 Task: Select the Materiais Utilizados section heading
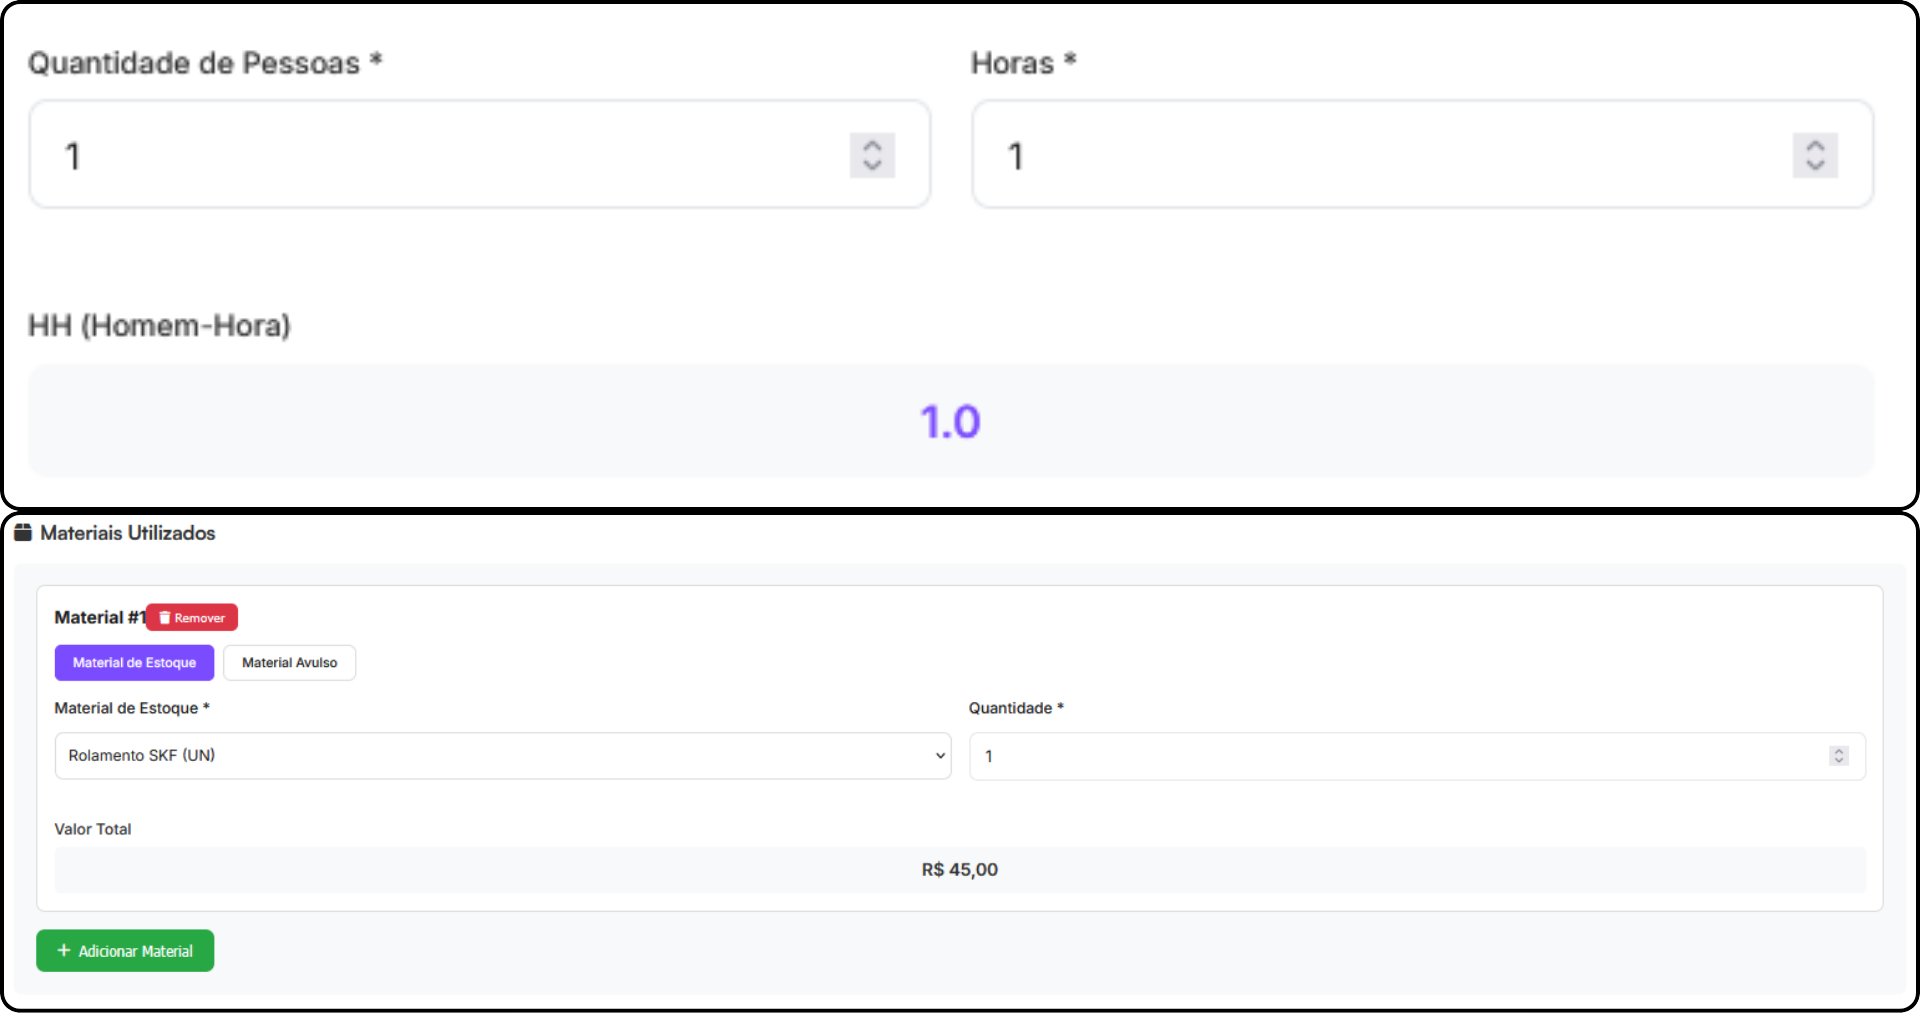tap(128, 533)
